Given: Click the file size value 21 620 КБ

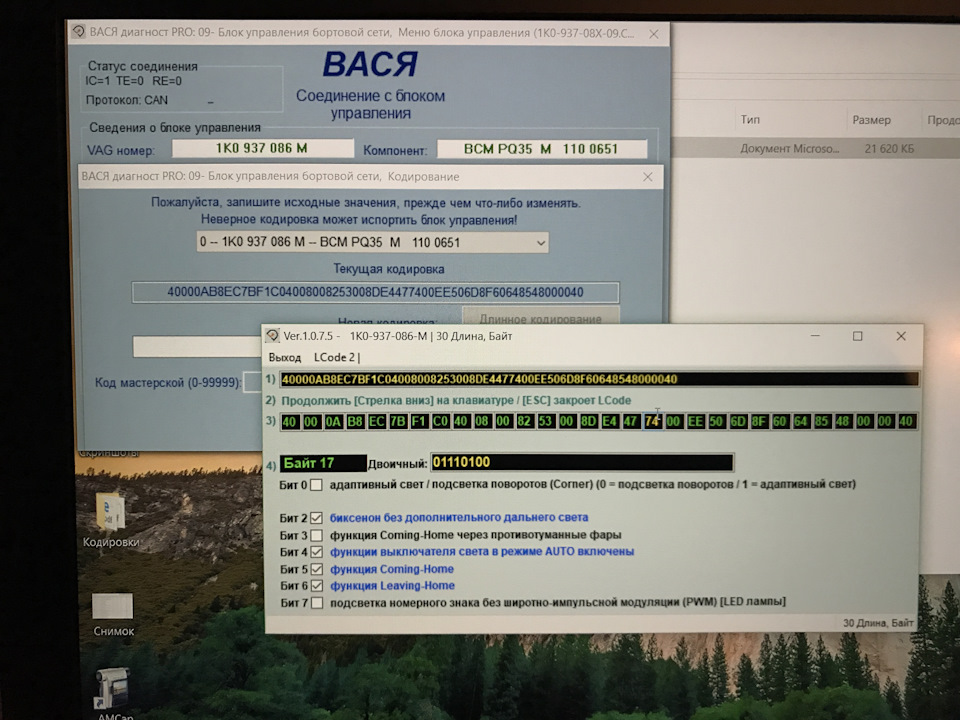Looking at the screenshot, I should coord(889,148).
